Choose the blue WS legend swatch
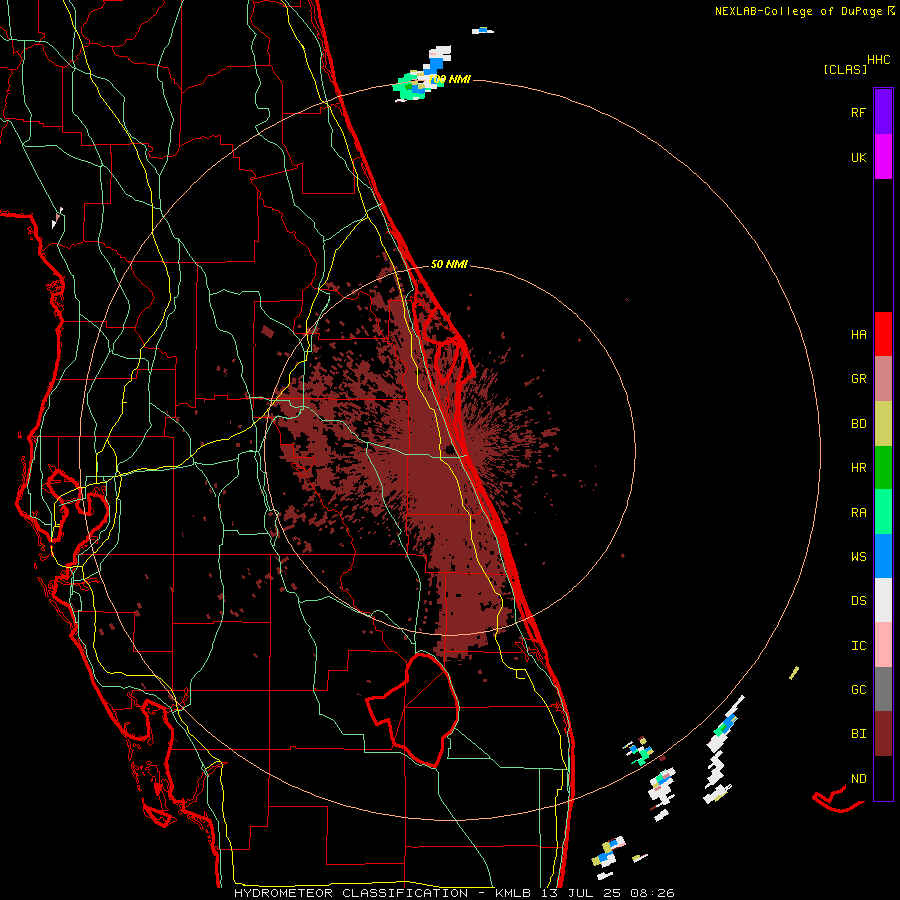Screen dimensions: 900x900 click(x=883, y=556)
